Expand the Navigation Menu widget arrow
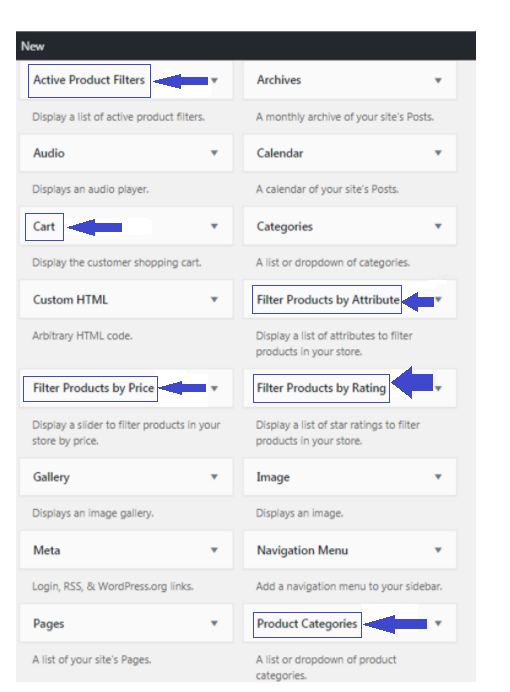 (438, 550)
